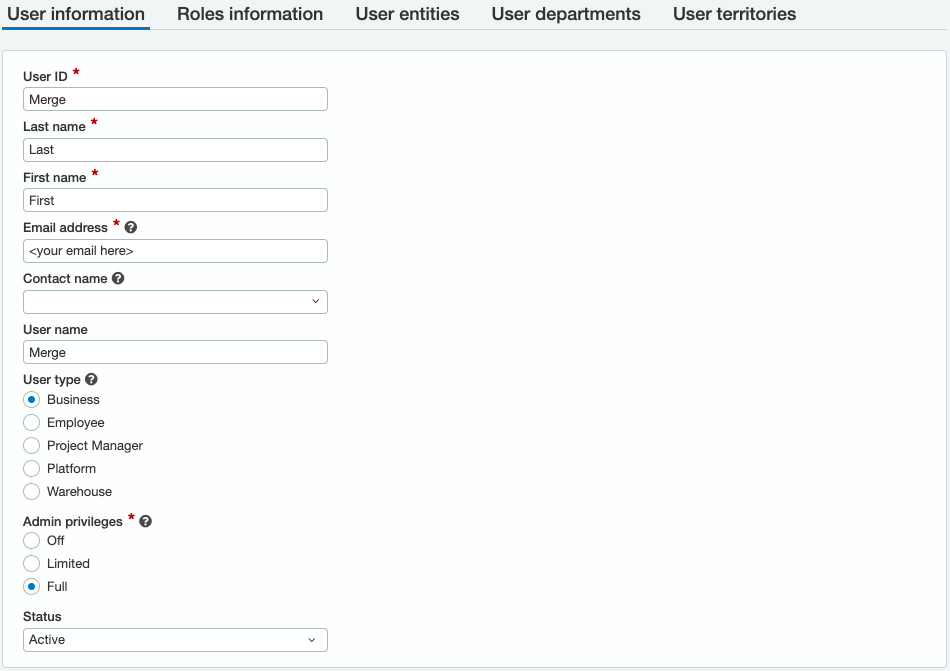Viewport: 950px width, 671px height.
Task: Open the Contact name dropdown
Action: point(175,302)
